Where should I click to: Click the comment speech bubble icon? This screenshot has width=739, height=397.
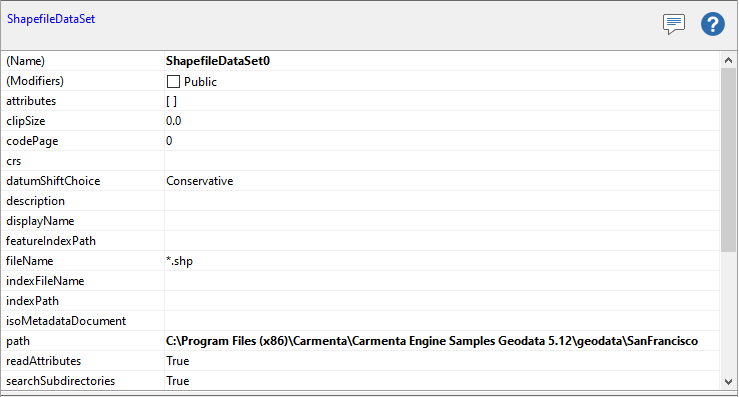coord(673,24)
